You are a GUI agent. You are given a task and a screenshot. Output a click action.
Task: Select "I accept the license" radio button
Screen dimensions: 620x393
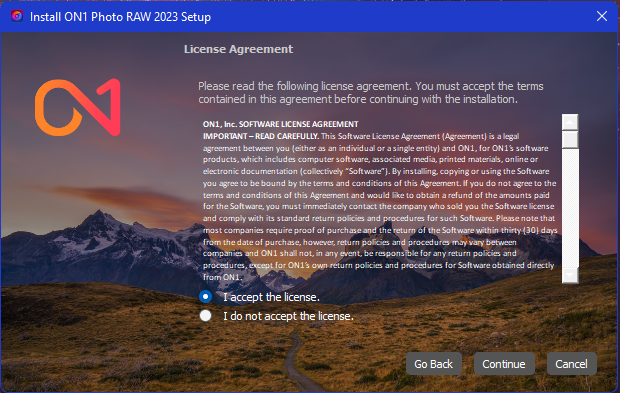(x=205, y=297)
